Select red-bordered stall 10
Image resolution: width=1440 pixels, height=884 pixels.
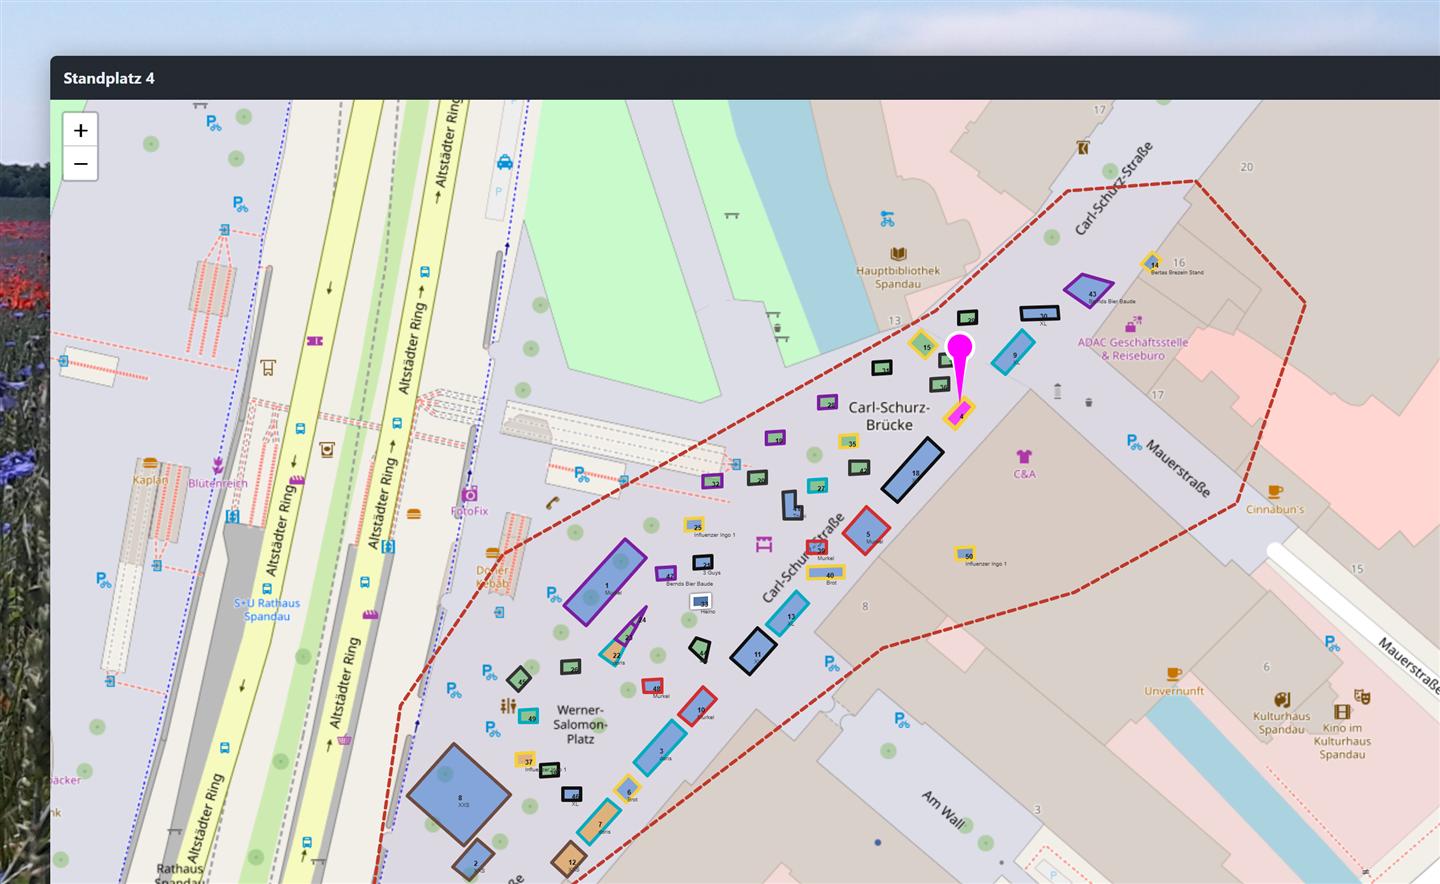click(x=698, y=707)
